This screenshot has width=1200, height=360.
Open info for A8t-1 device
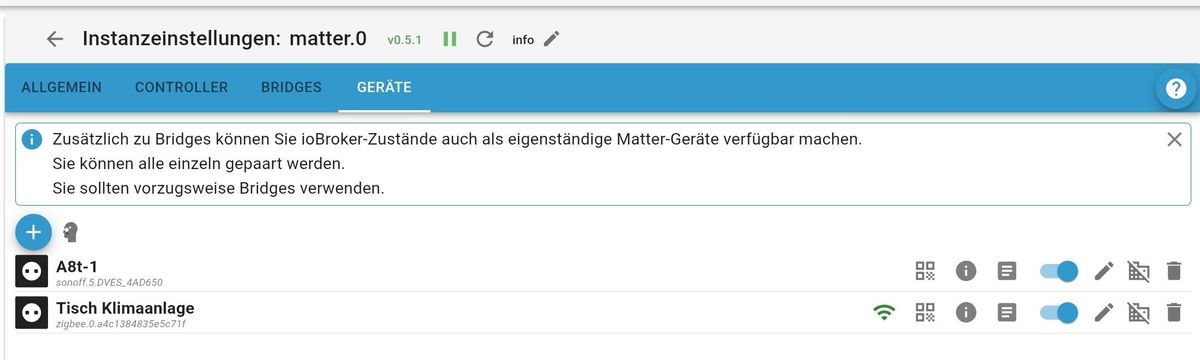tap(966, 271)
